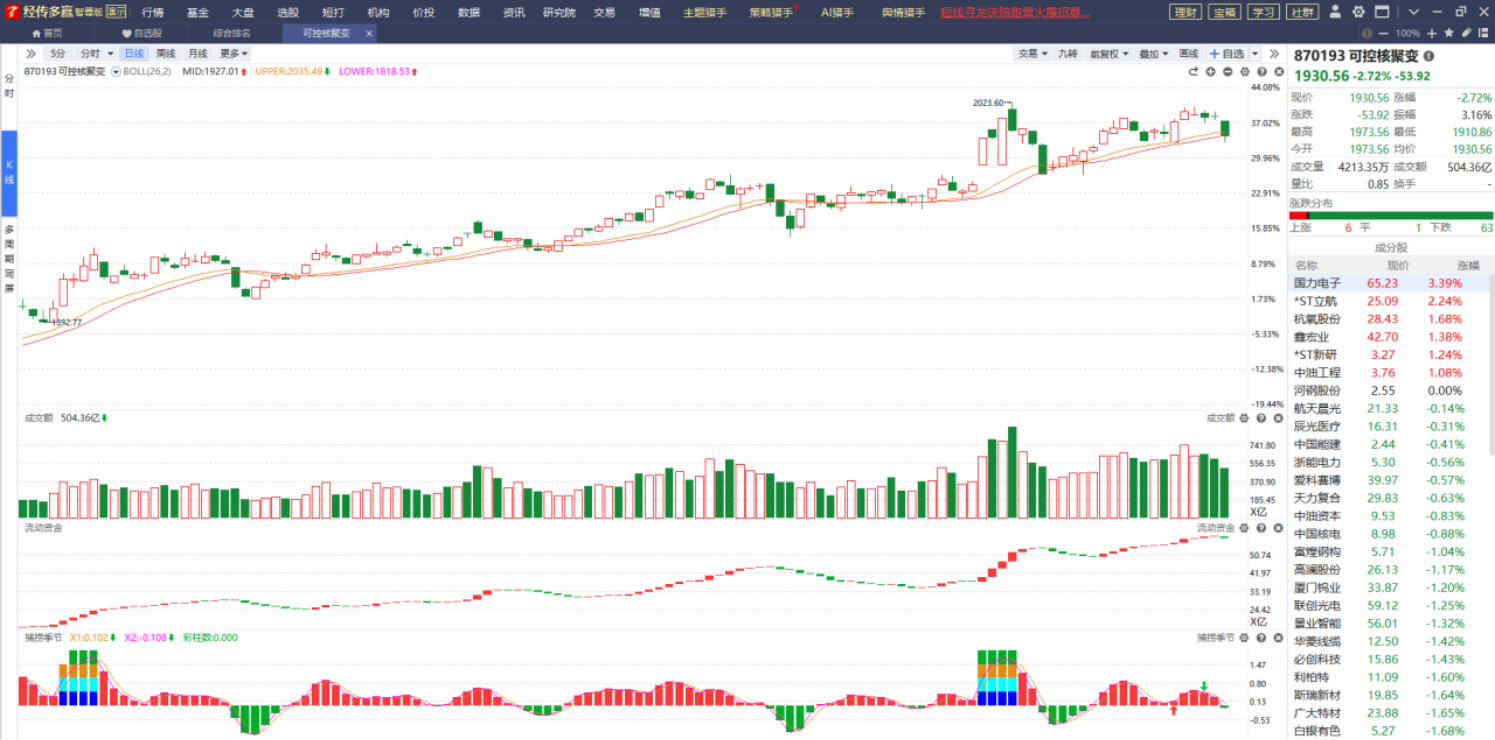Switch to the 综合排名 tab
This screenshot has width=1495, height=740.
[231, 33]
